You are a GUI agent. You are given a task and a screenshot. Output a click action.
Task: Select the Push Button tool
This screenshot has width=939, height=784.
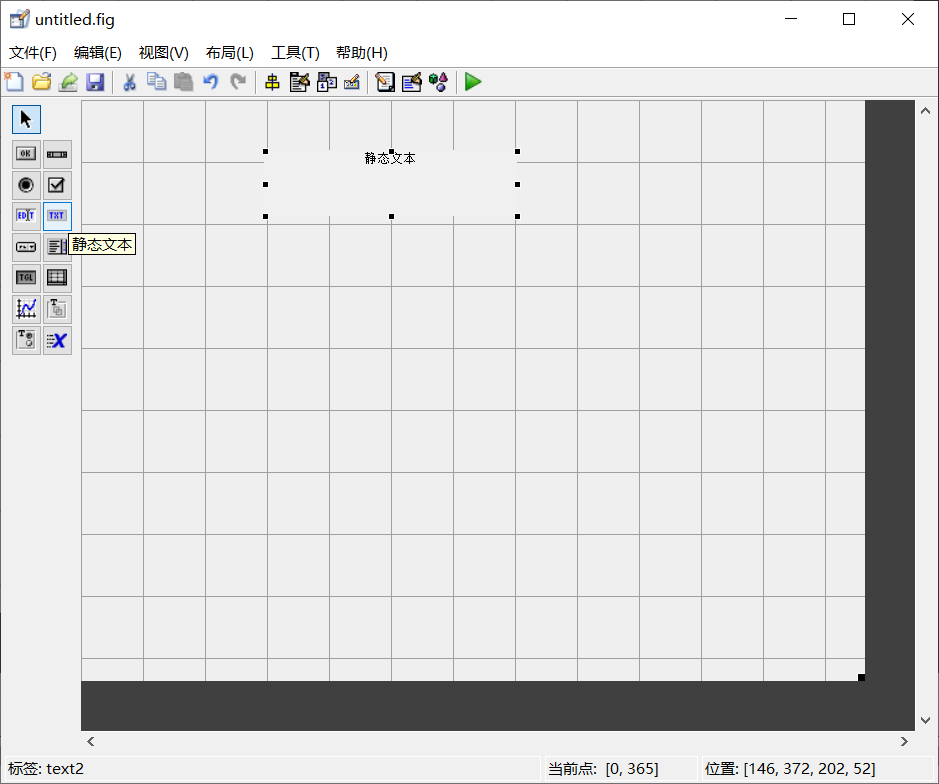click(x=26, y=153)
